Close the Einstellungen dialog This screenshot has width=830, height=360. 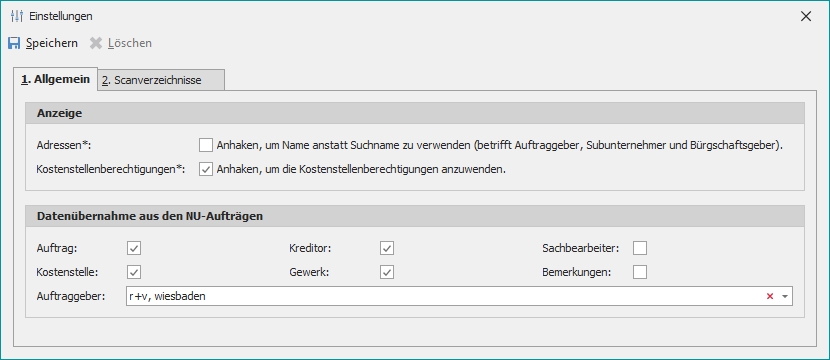tap(806, 16)
